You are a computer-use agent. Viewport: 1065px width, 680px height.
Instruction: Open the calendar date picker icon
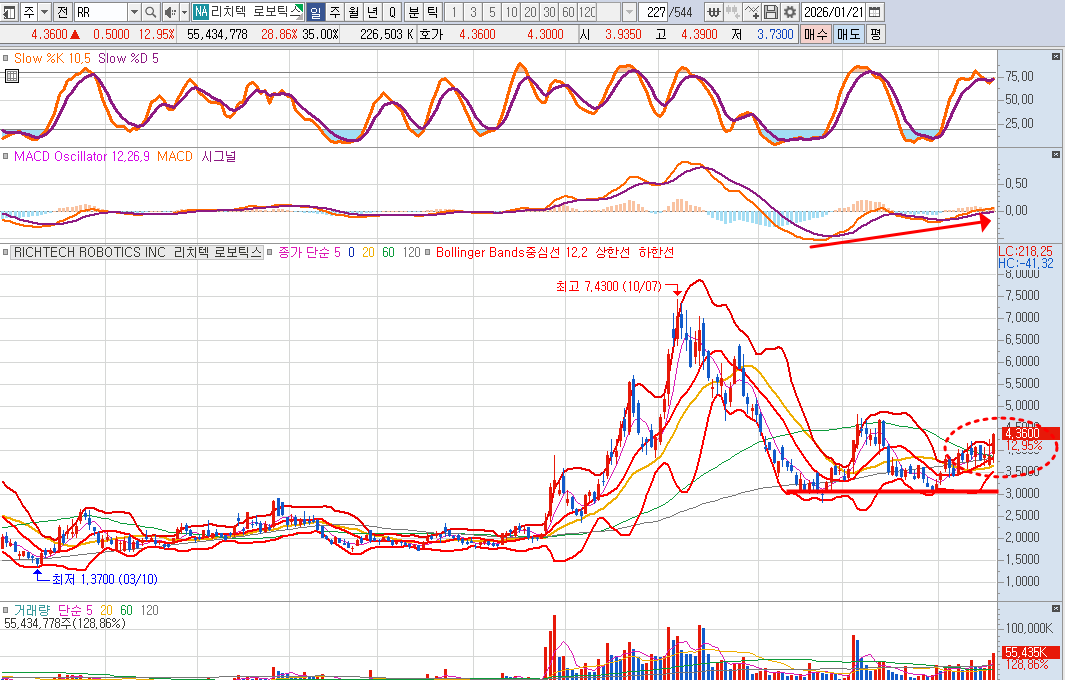coord(875,12)
